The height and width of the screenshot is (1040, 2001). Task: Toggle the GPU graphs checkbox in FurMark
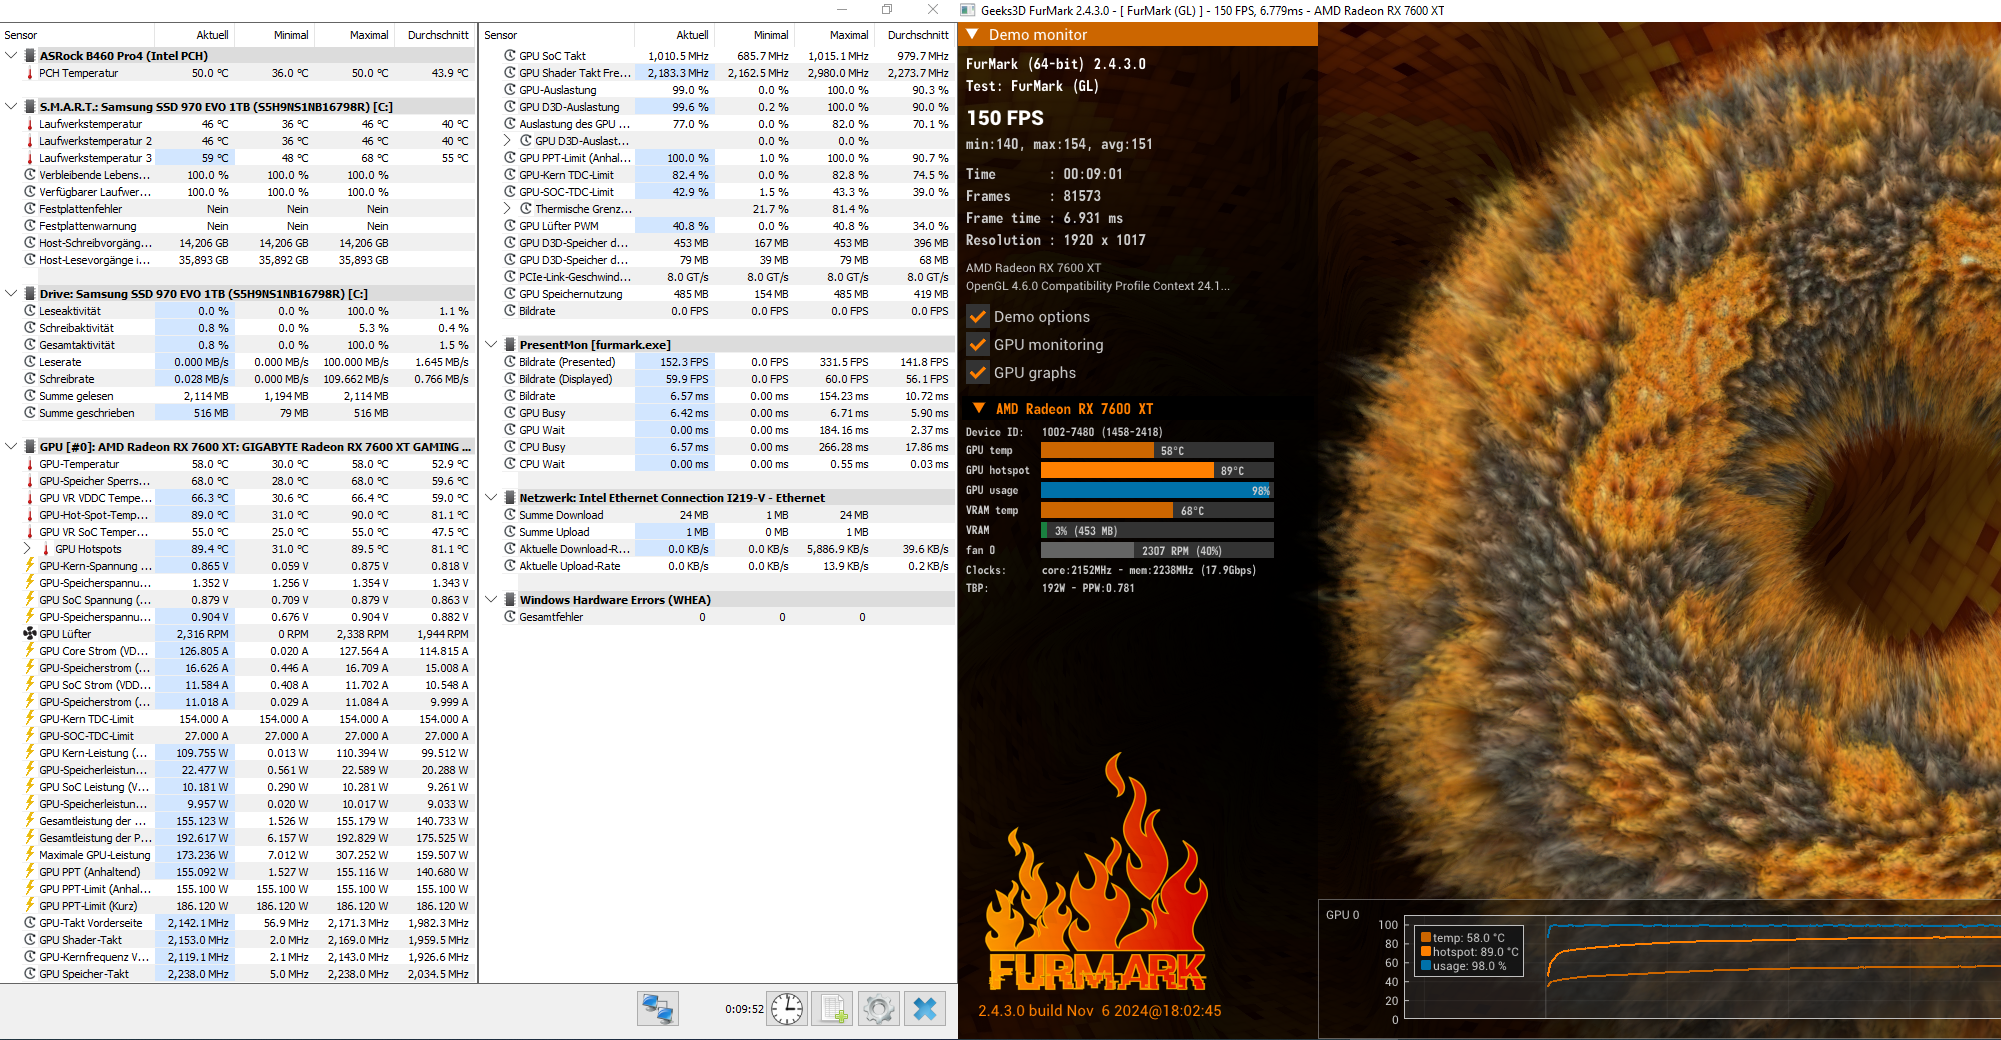pyautogui.click(x=978, y=373)
